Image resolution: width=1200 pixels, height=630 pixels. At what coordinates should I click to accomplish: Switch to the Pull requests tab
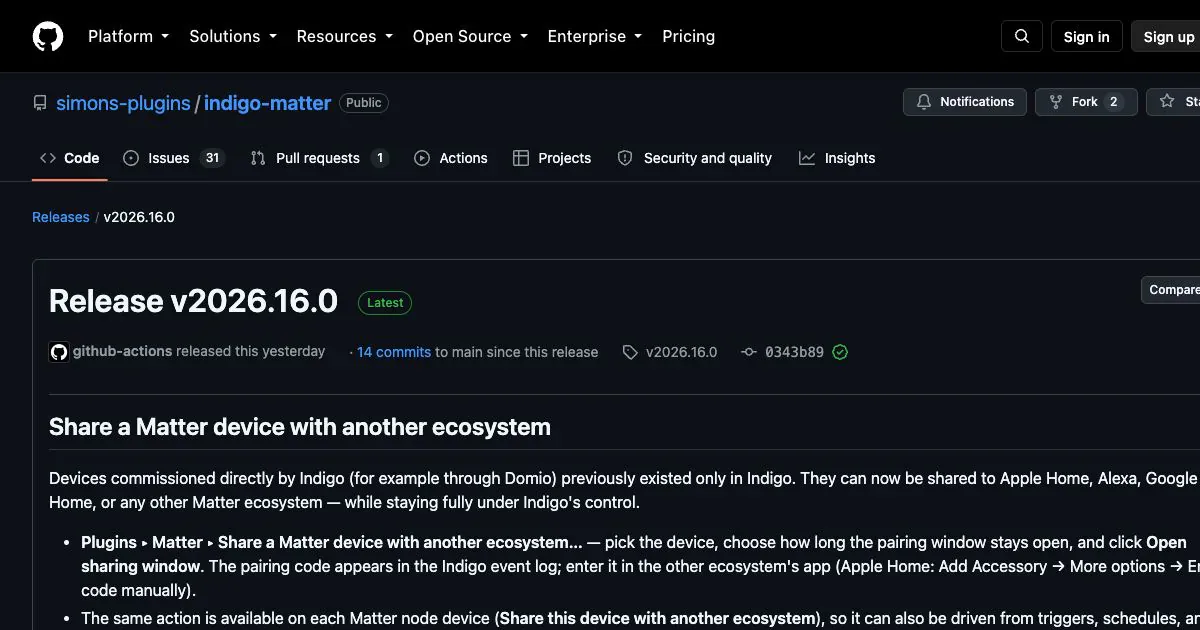tap(319, 158)
